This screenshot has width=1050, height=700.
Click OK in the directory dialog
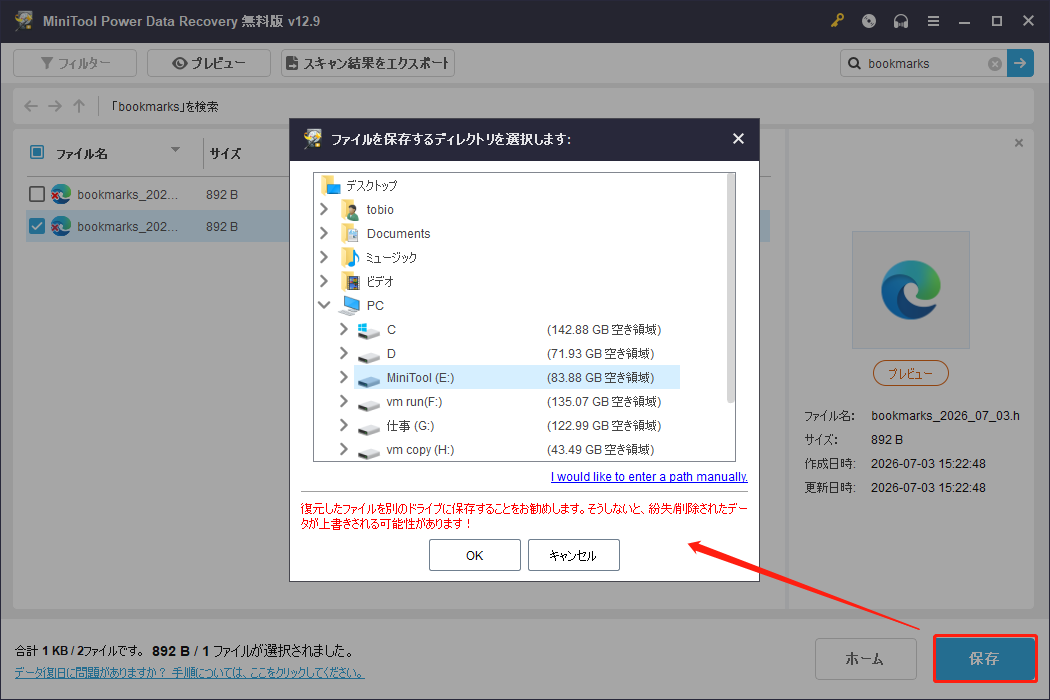click(x=475, y=555)
